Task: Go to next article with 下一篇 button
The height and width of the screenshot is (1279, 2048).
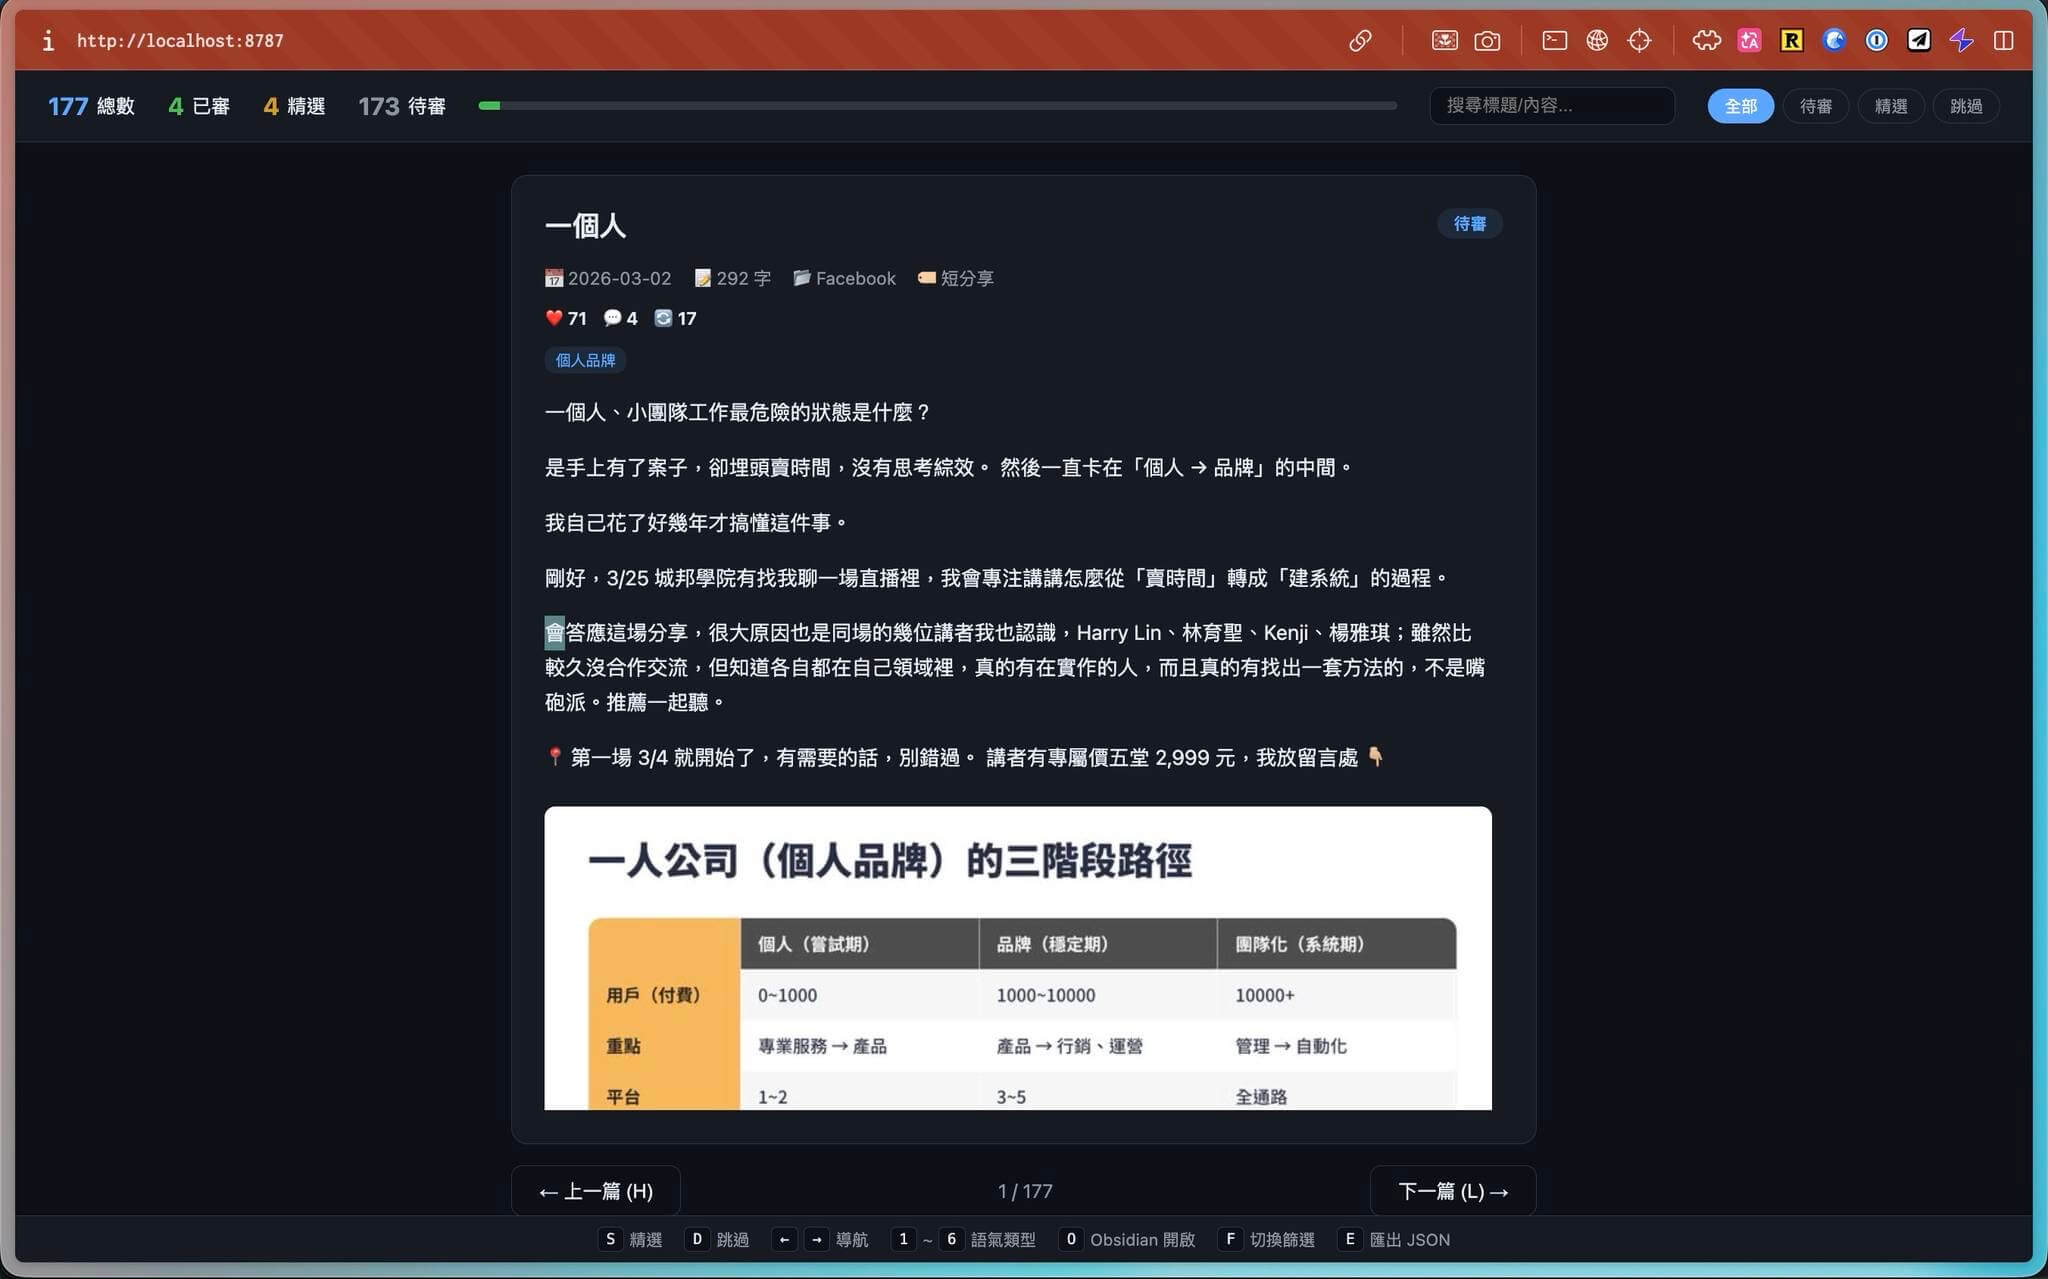Action: point(1452,1191)
